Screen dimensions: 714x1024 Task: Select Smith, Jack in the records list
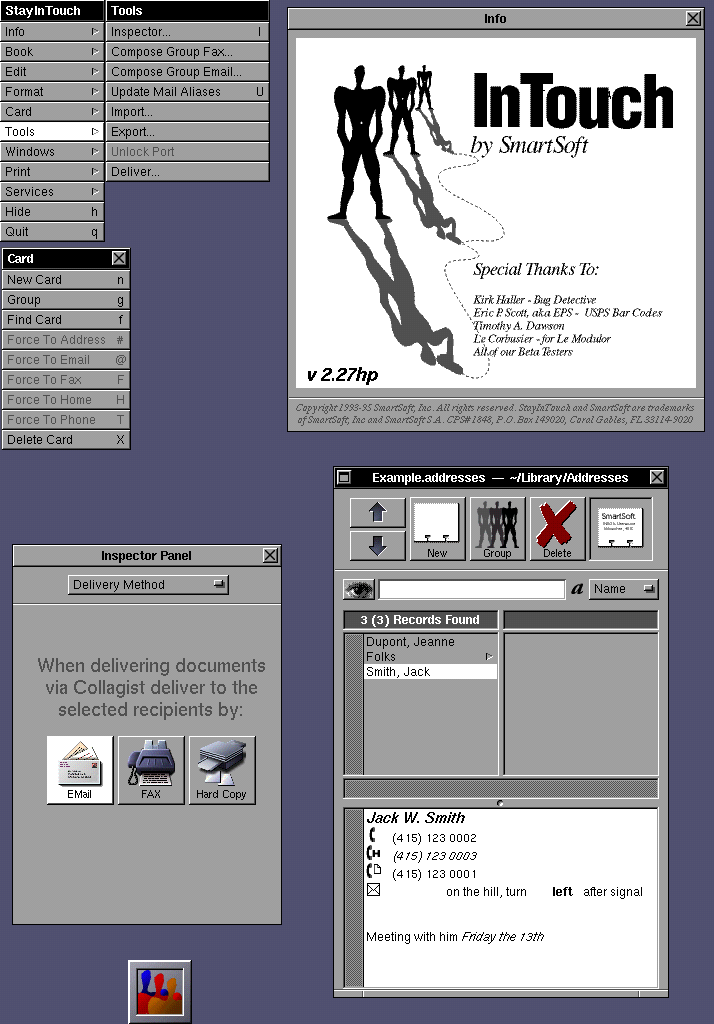430,671
